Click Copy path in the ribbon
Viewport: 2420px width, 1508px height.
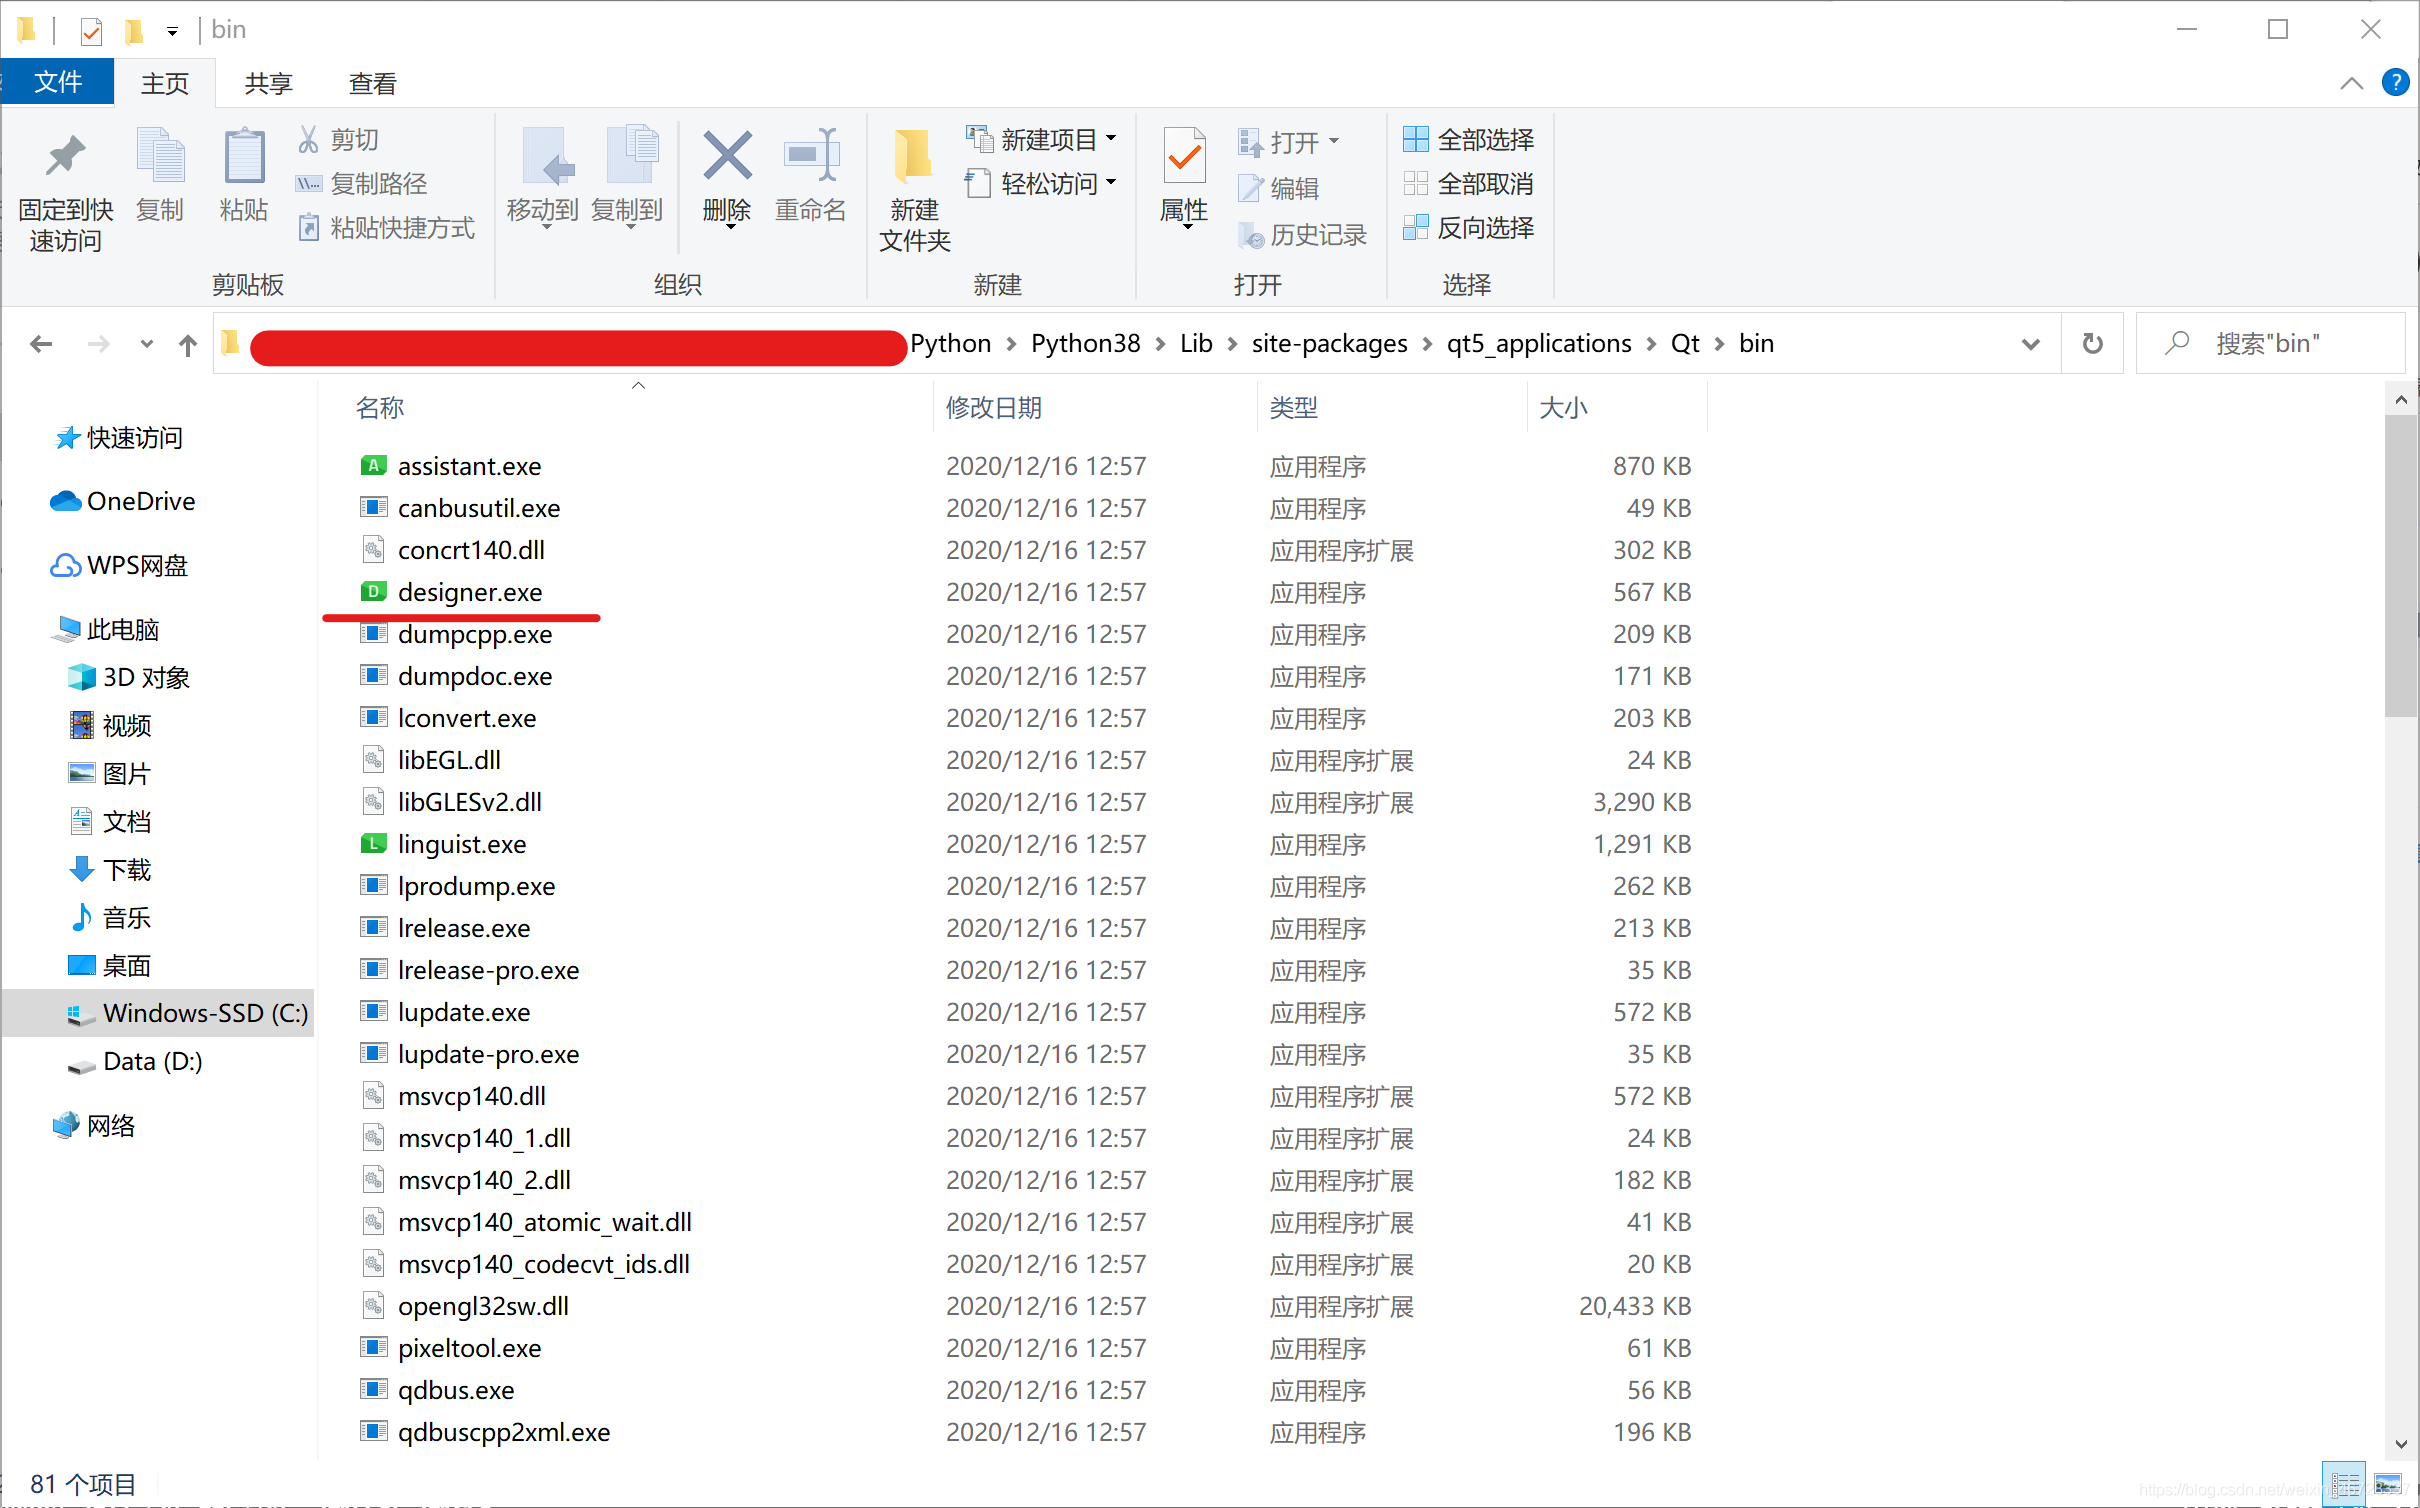pos(362,183)
